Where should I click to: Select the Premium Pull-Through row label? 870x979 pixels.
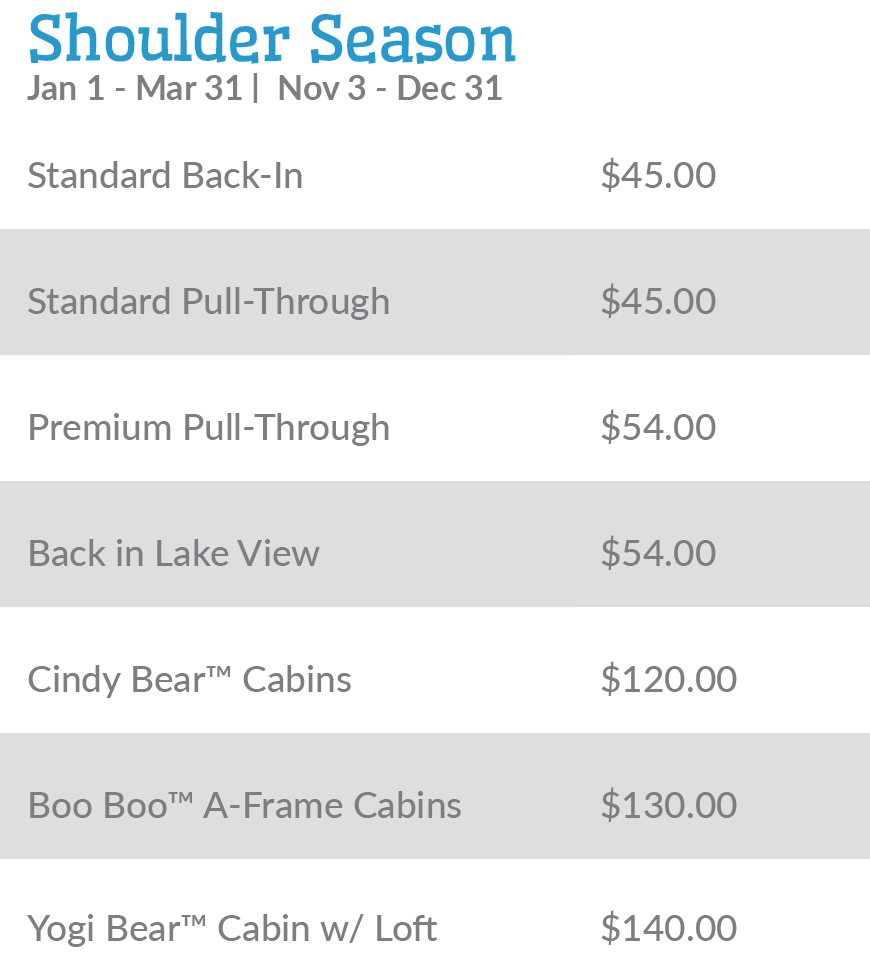[x=208, y=428]
